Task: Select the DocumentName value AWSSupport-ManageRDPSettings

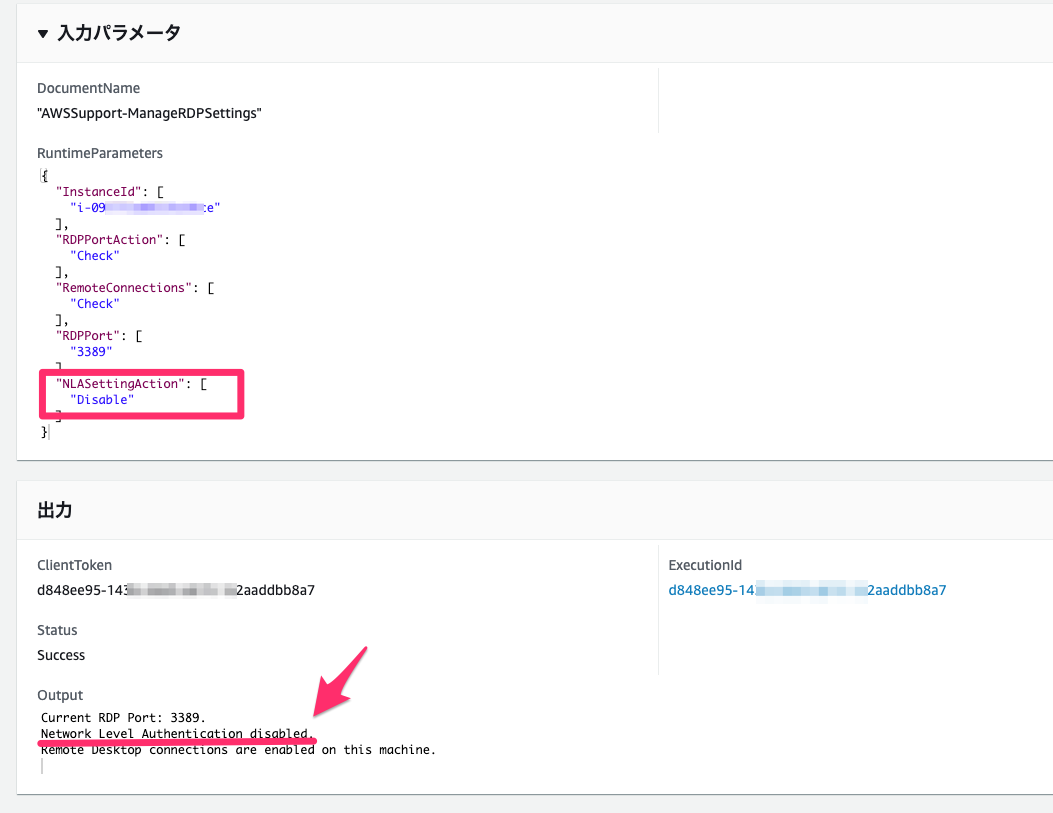Action: [149, 113]
